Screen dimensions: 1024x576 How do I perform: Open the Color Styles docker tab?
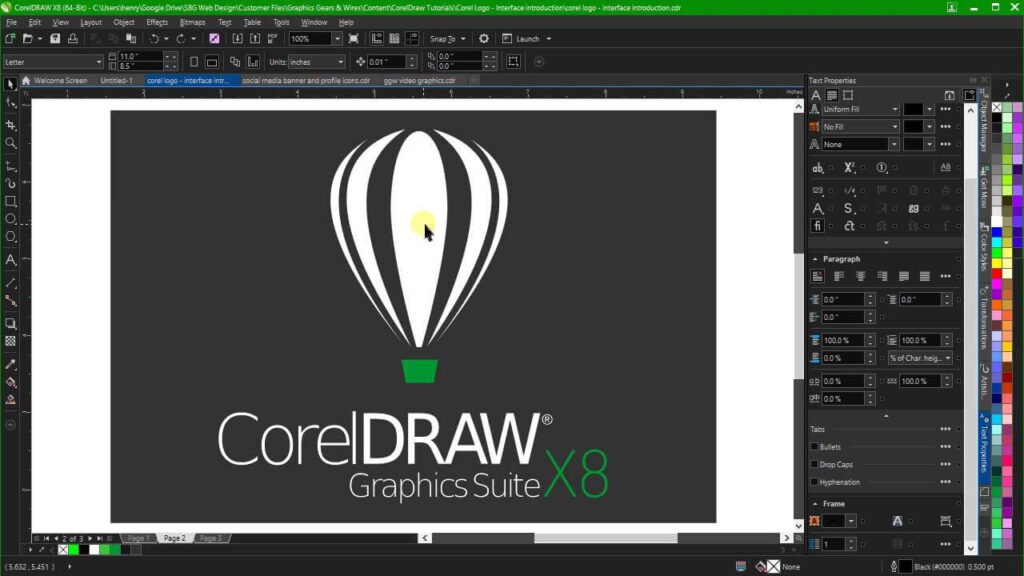coord(984,247)
